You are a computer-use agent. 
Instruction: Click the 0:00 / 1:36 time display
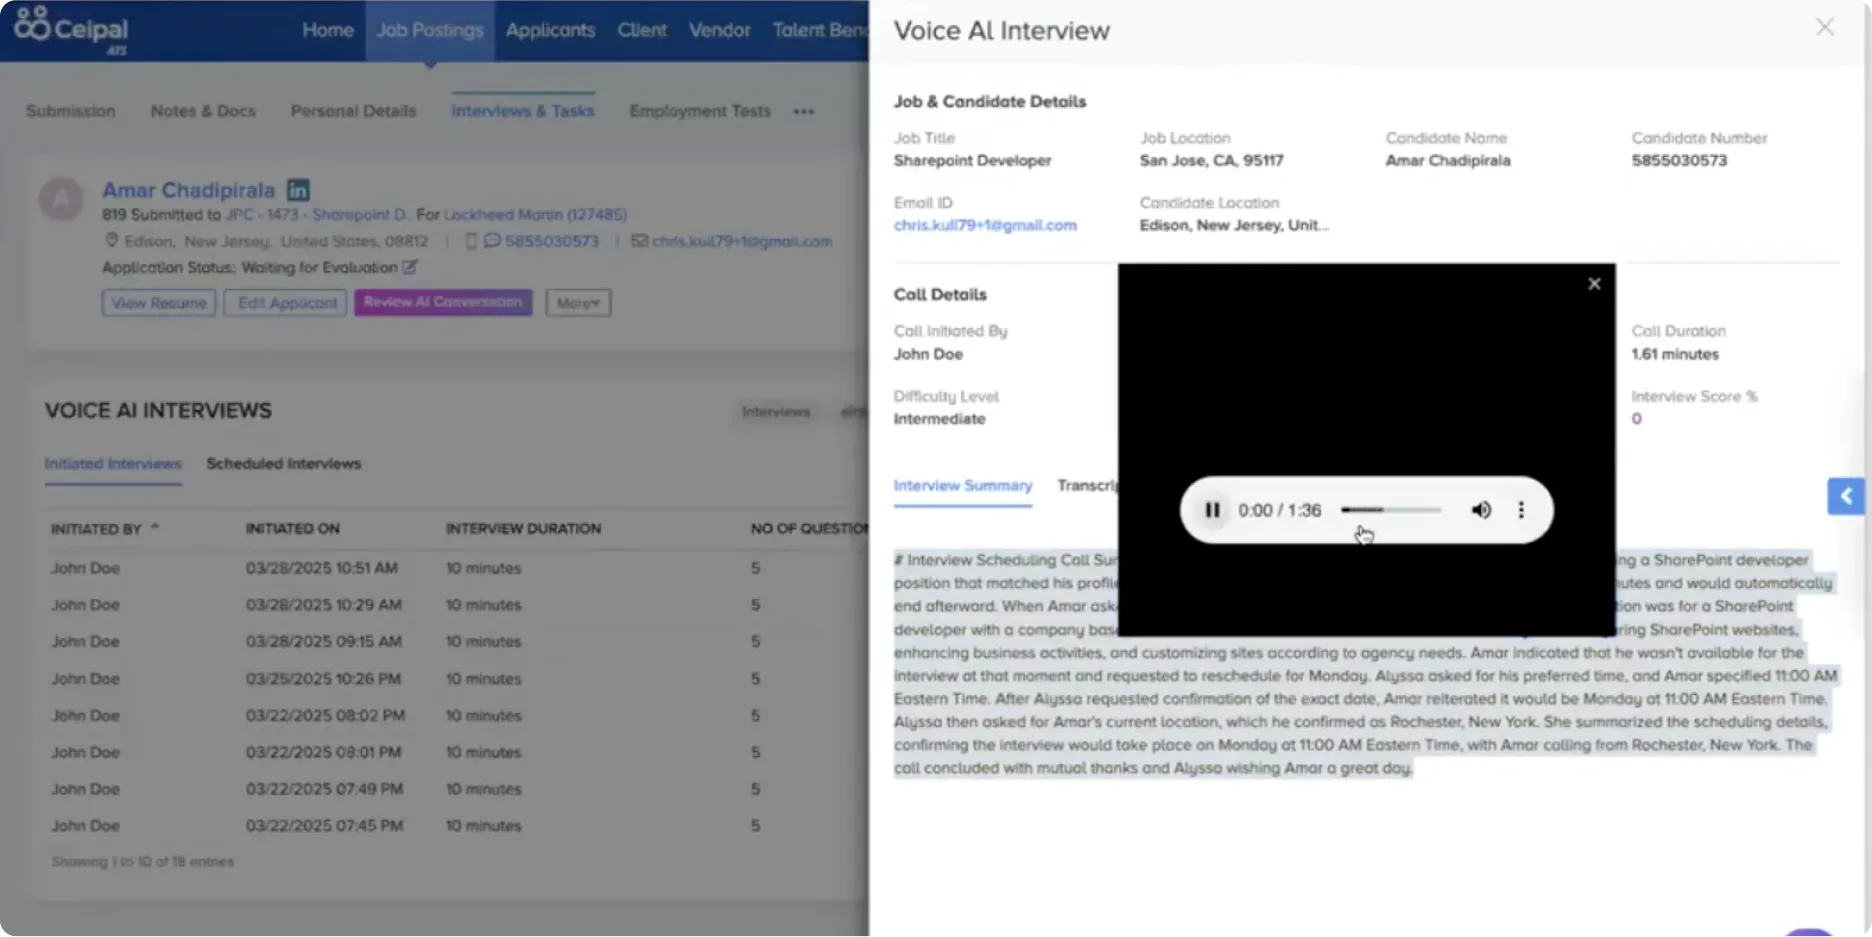[1280, 510]
